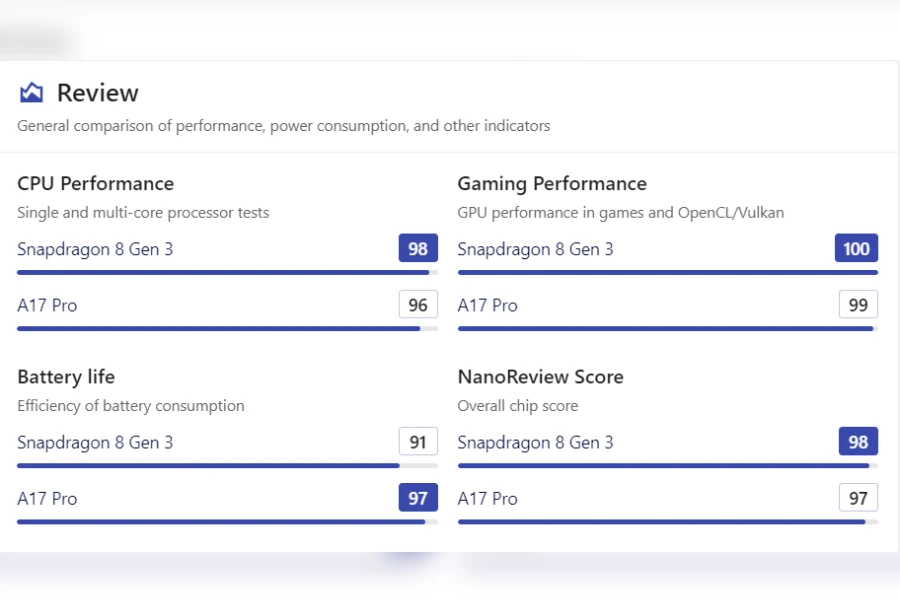900x600 pixels.
Task: Click Snapdragon 8 Gen 3 NanoReview score badge 98
Action: coord(858,442)
